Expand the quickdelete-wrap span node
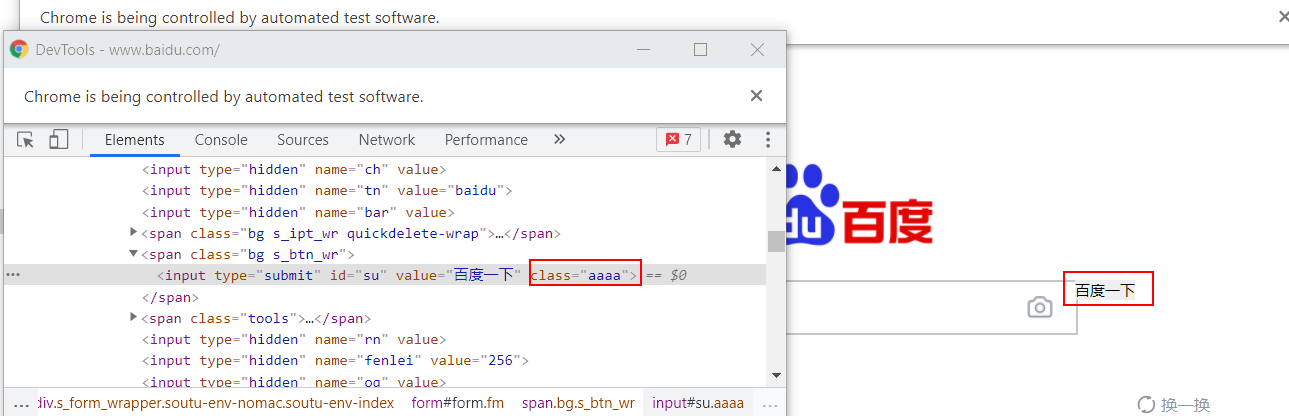Image resolution: width=1289 pixels, height=416 pixels. [x=134, y=233]
